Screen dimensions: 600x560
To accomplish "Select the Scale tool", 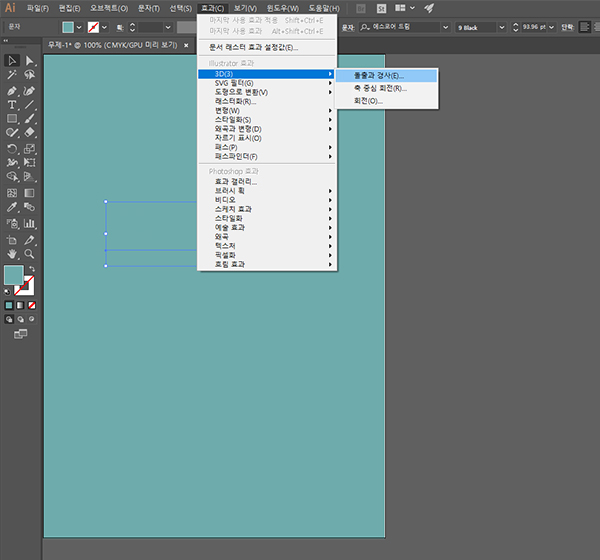I will (29, 149).
